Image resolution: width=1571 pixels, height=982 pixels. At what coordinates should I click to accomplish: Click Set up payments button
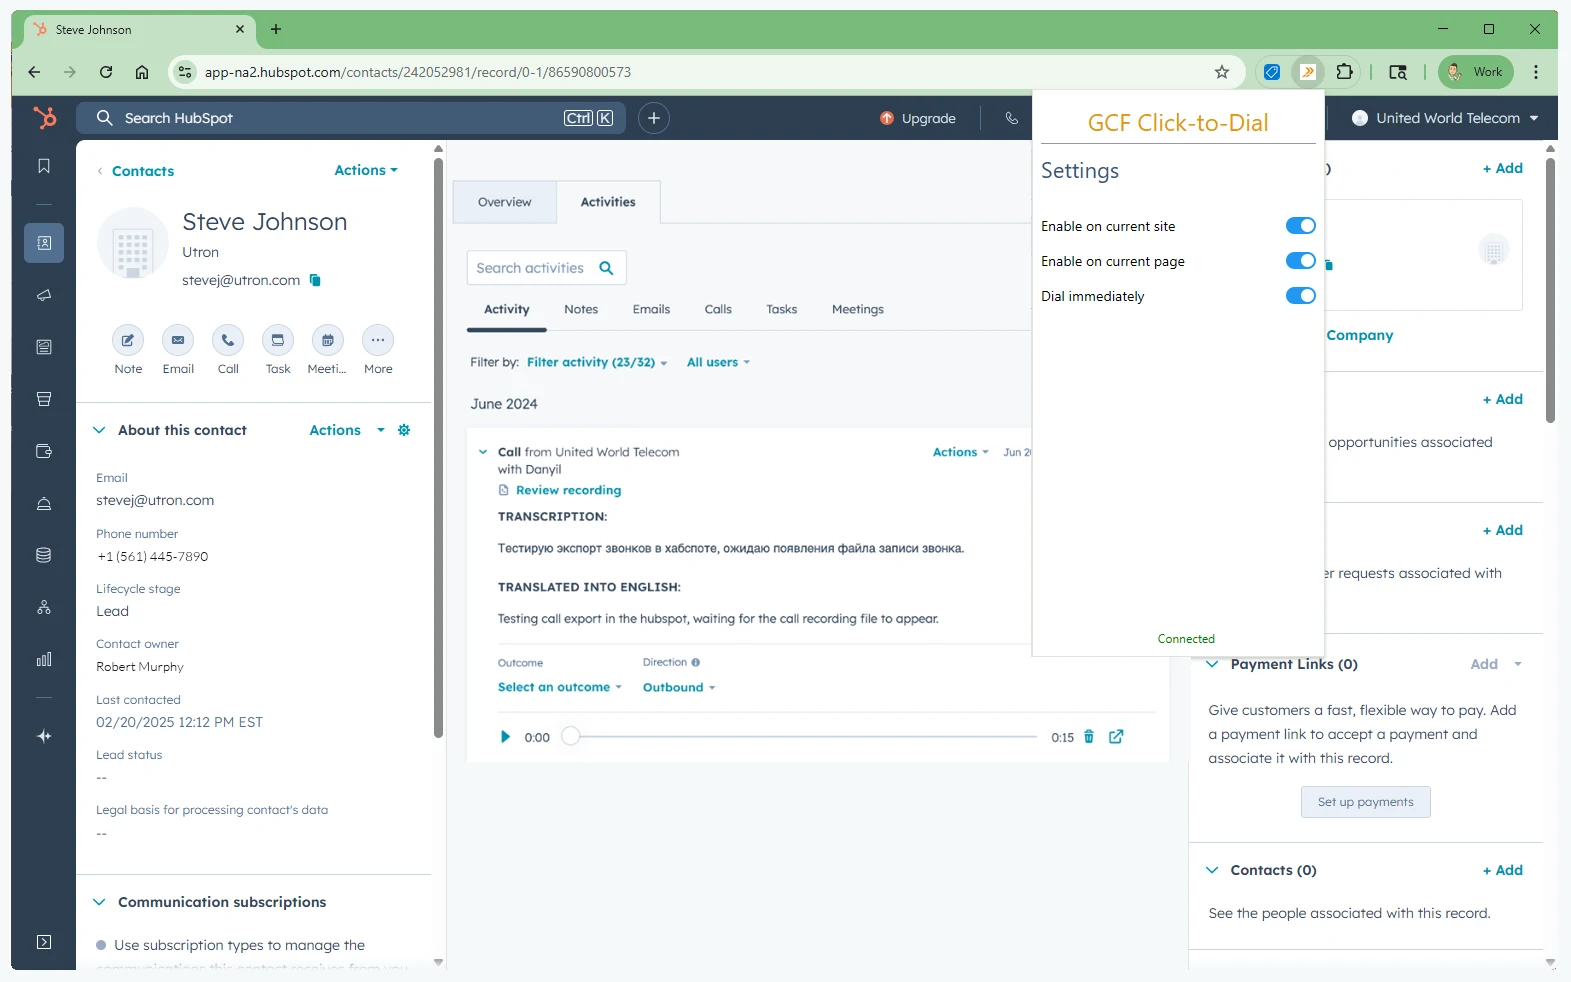(1366, 802)
